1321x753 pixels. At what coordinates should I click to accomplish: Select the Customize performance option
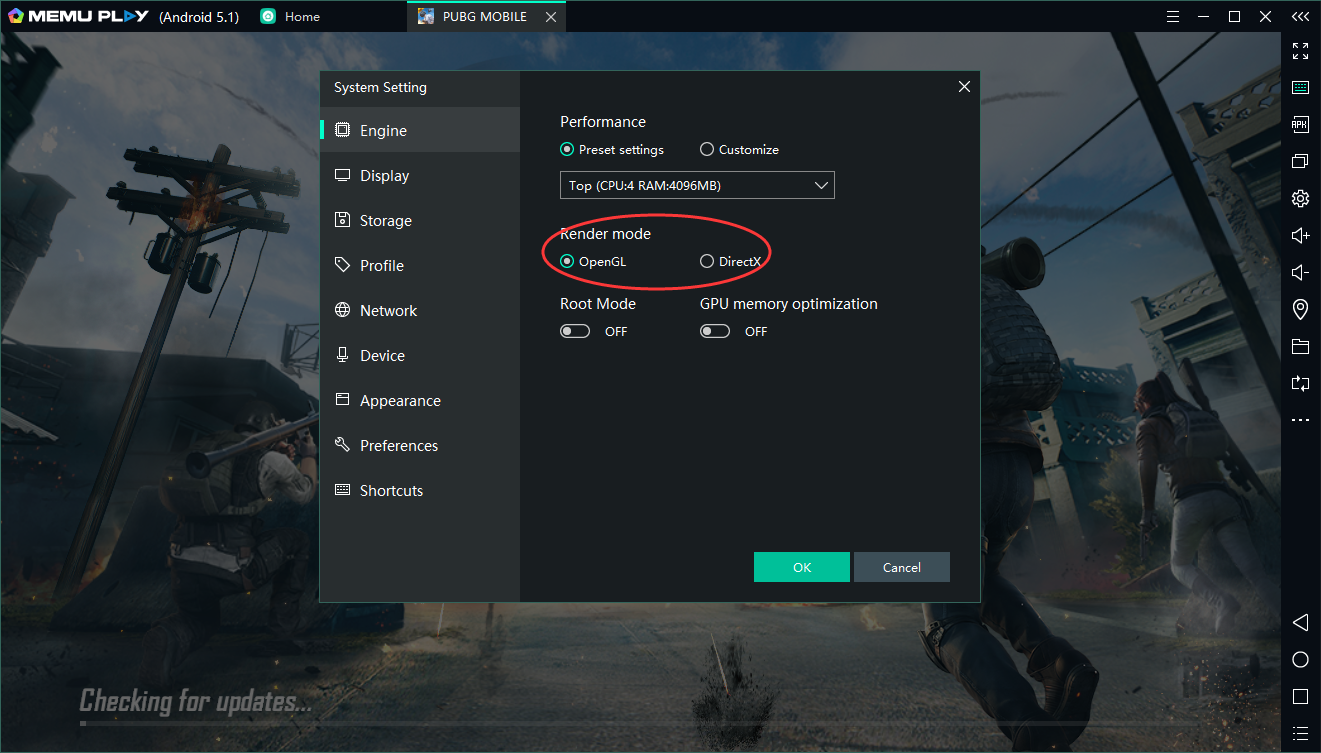[x=707, y=150]
